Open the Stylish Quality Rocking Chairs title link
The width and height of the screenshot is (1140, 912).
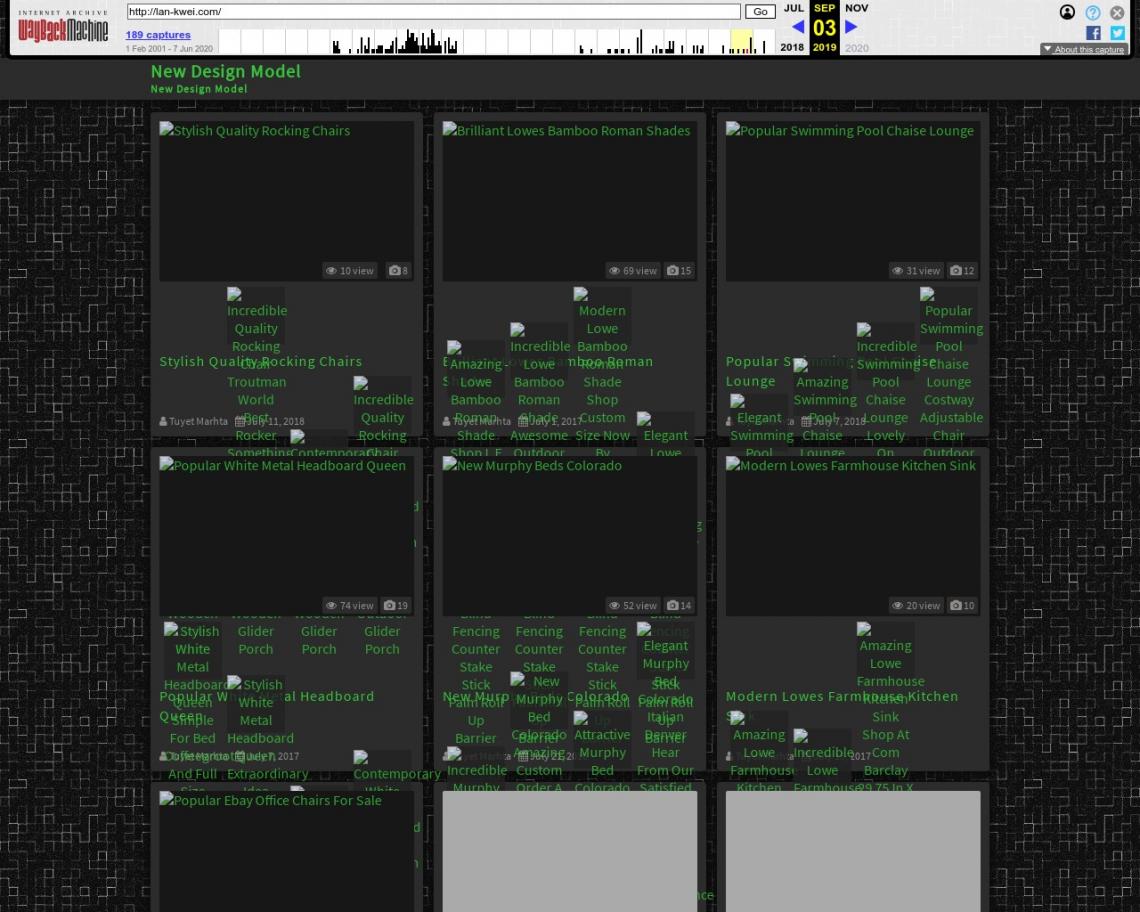[260, 361]
